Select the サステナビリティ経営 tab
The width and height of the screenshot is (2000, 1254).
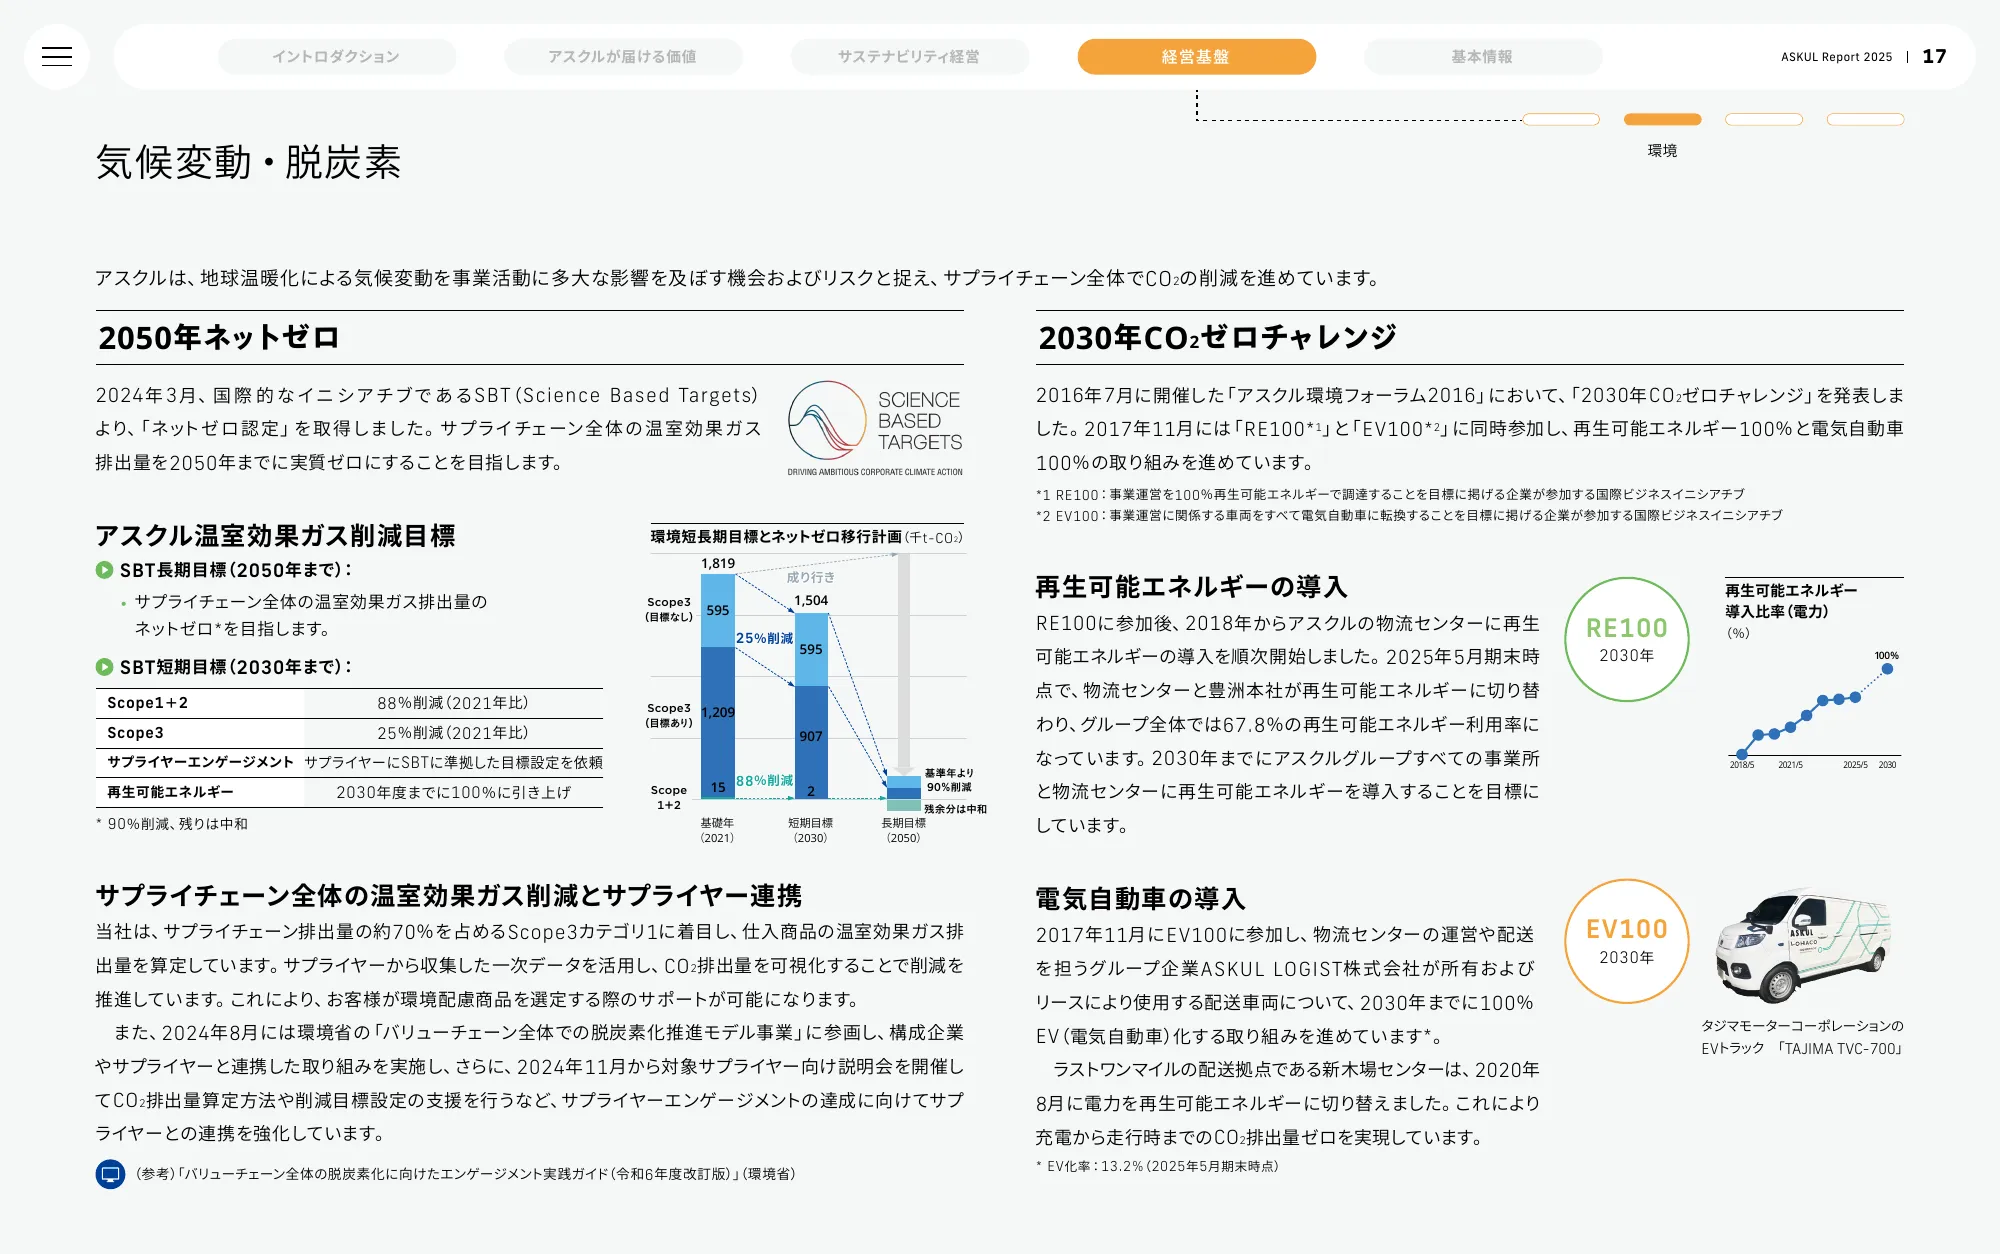pyautogui.click(x=909, y=57)
